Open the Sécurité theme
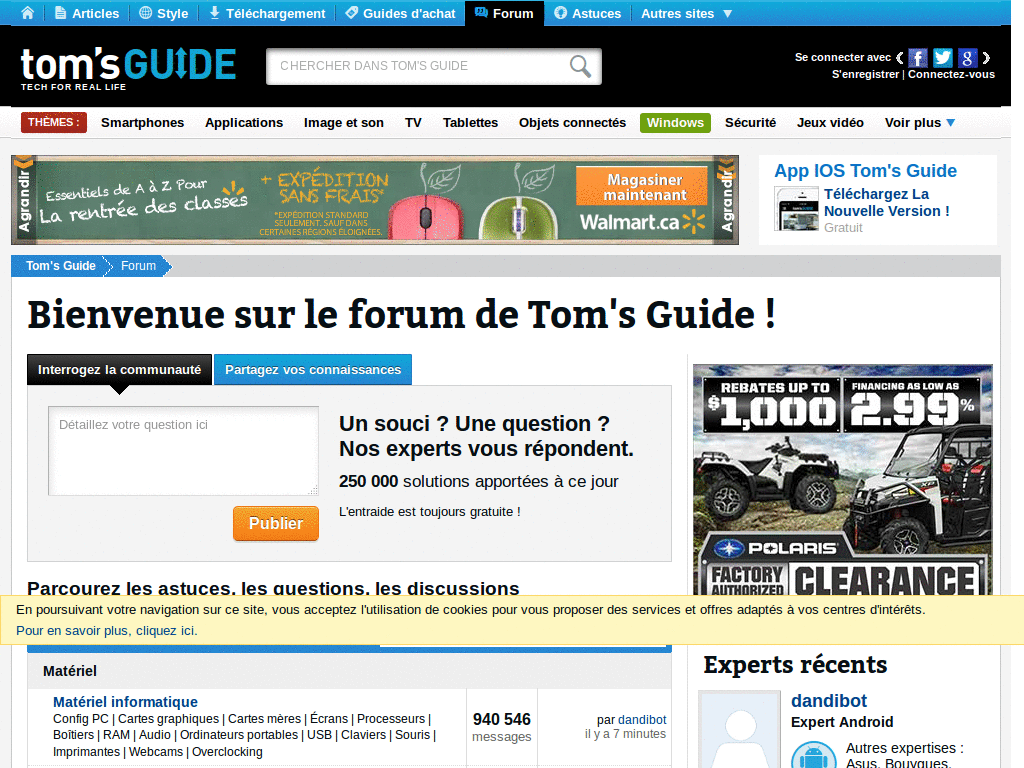The height and width of the screenshot is (768, 1024). click(x=750, y=123)
